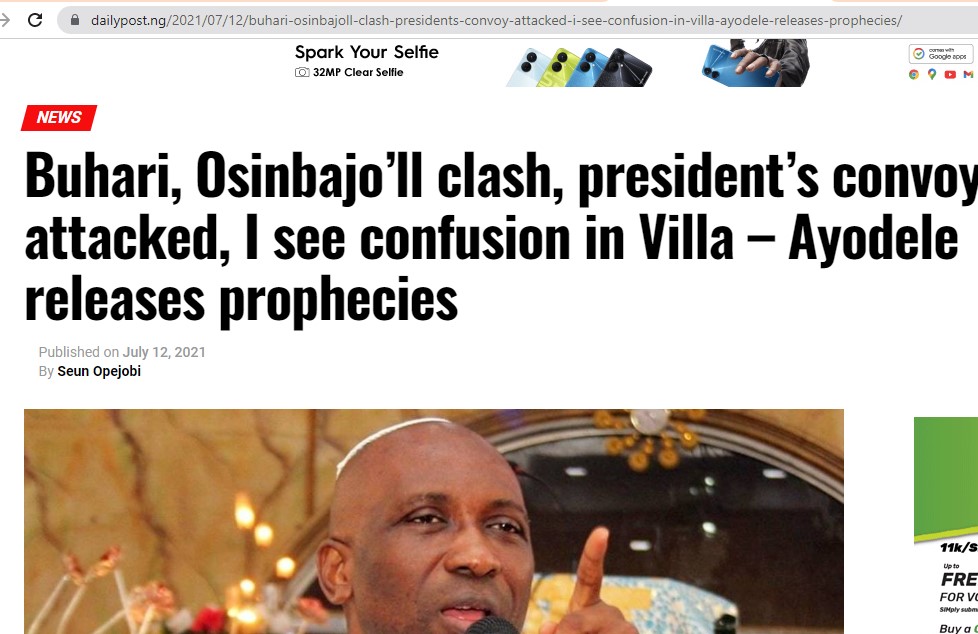Select the dailypost.ng URL in the address bar

click(x=496, y=20)
